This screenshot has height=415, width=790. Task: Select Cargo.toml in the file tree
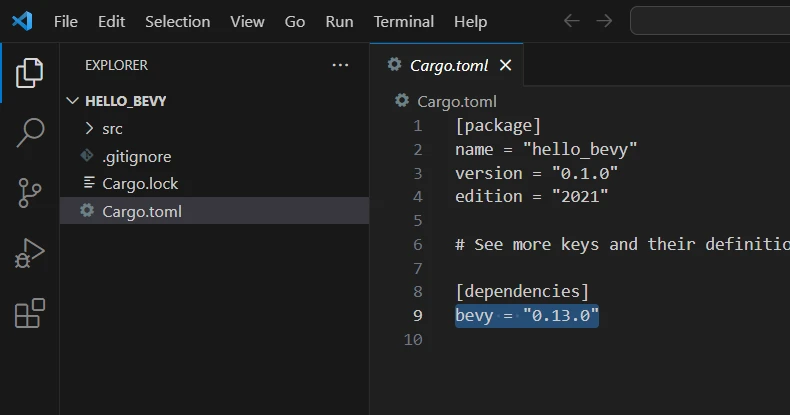[x=142, y=211]
